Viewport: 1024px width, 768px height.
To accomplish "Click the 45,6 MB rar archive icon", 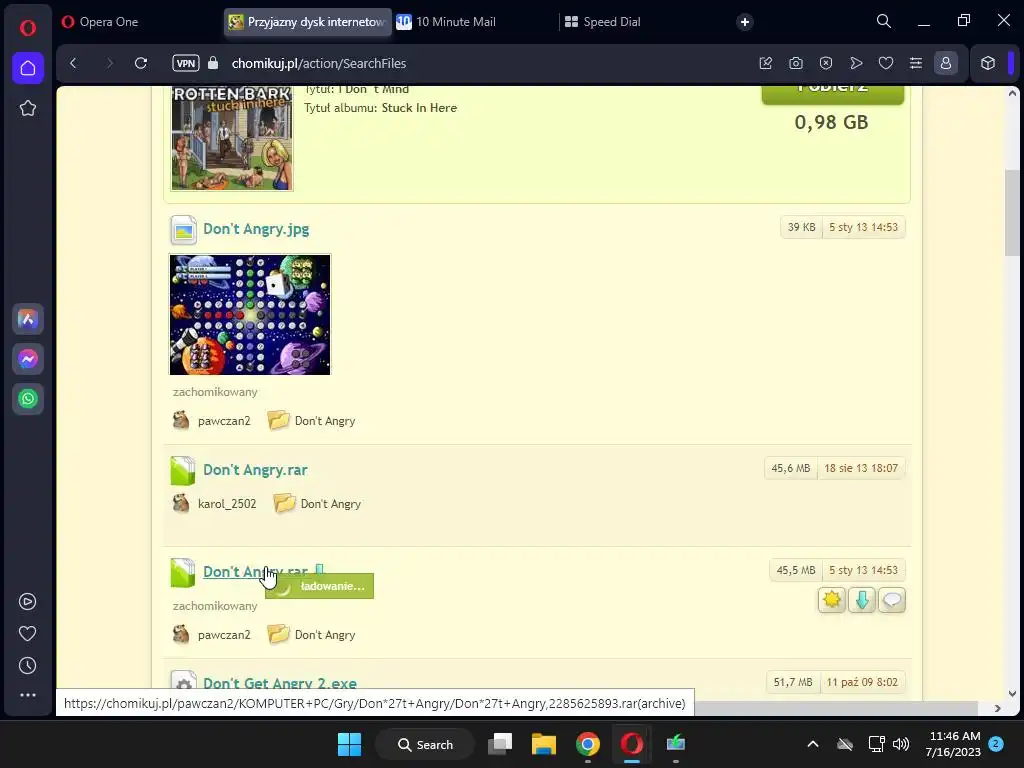I will click(x=183, y=471).
